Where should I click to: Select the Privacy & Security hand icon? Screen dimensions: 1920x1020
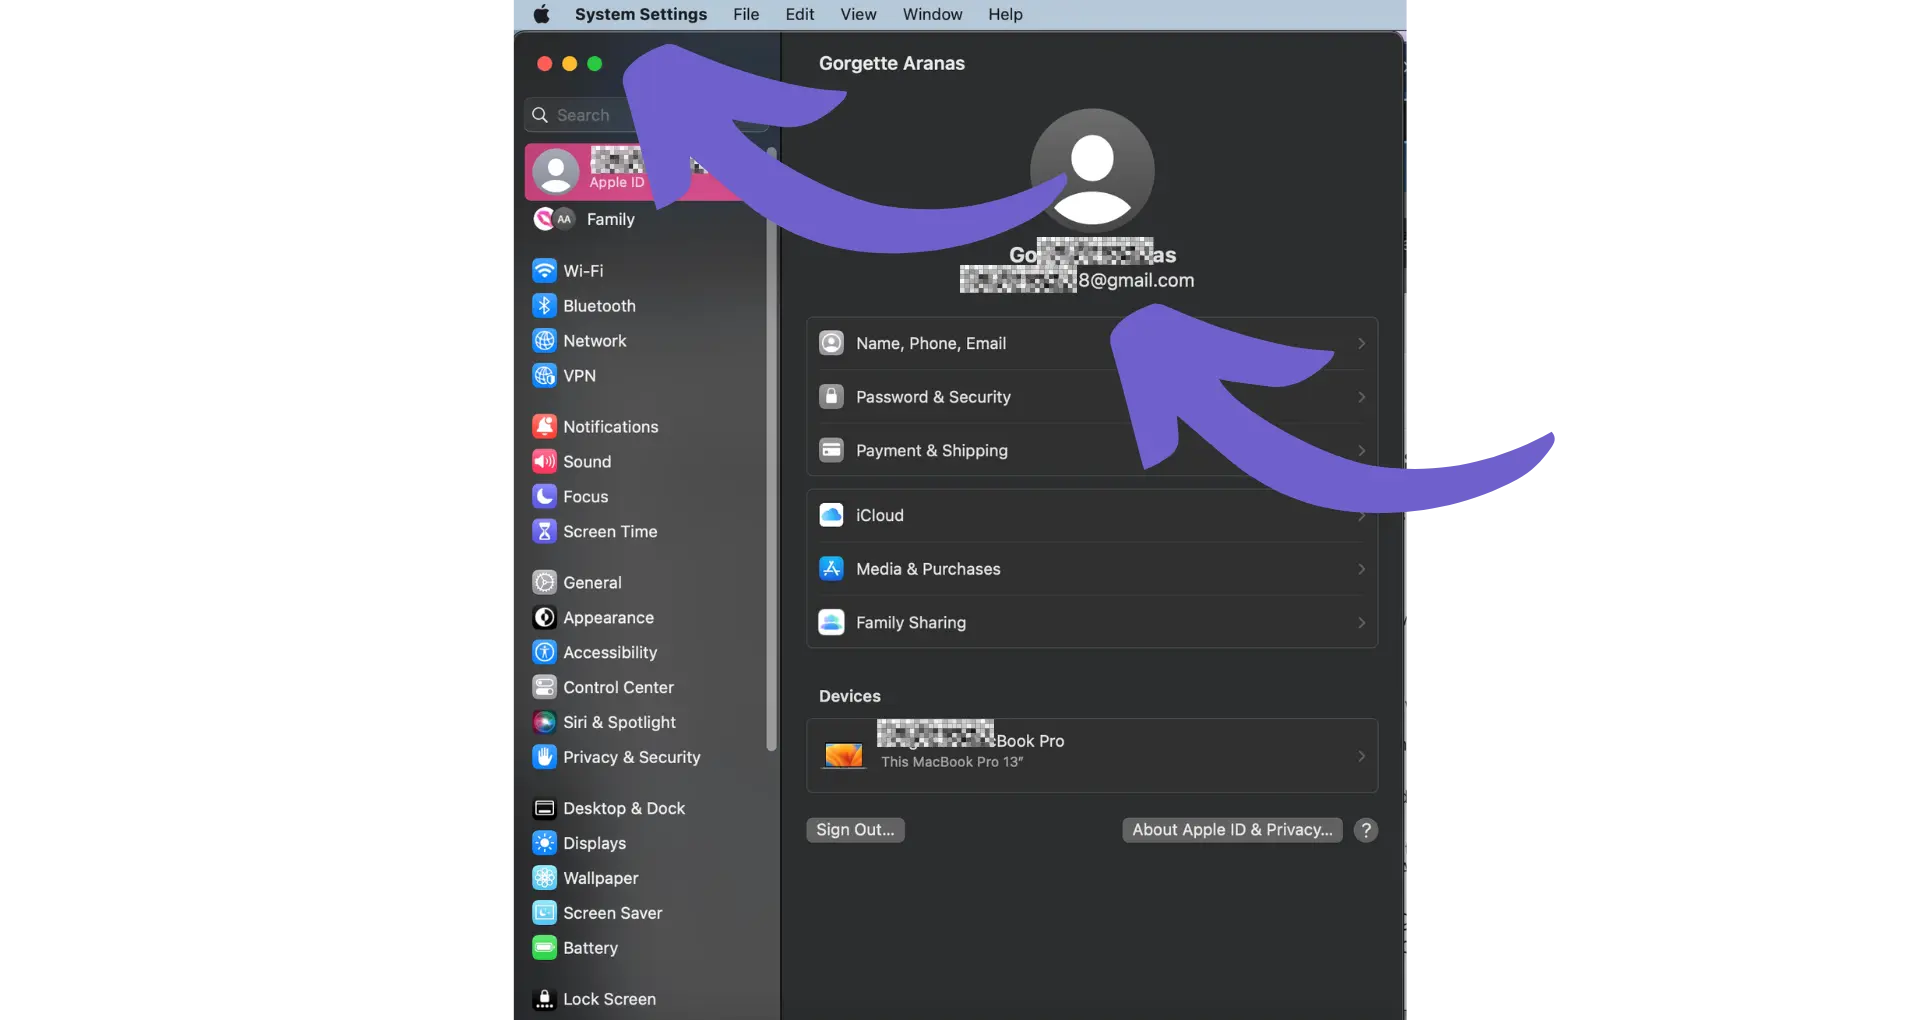tap(544, 758)
